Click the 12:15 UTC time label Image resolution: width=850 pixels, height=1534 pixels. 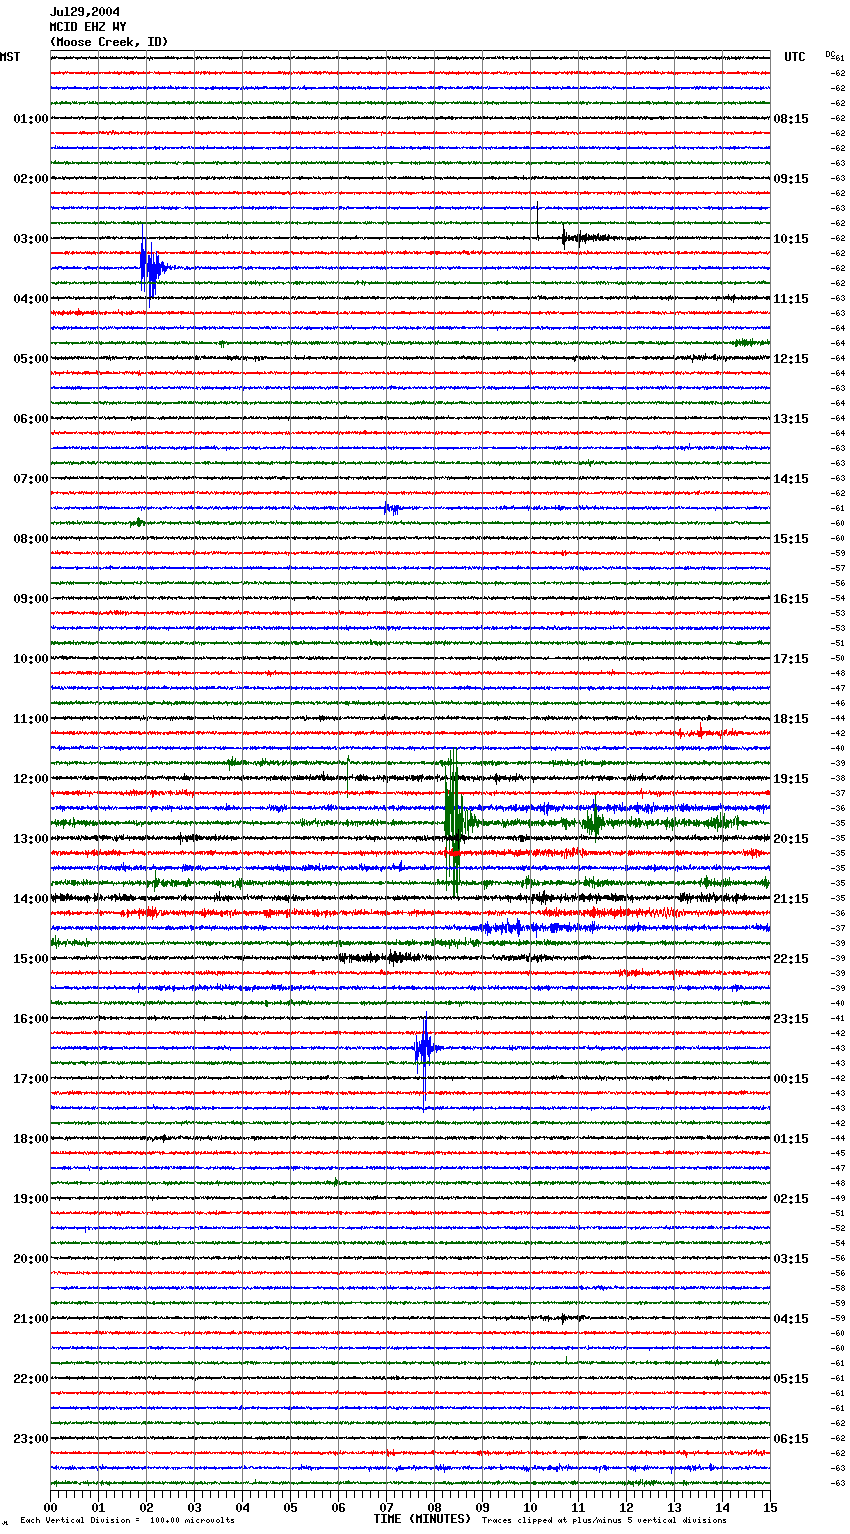pos(791,359)
